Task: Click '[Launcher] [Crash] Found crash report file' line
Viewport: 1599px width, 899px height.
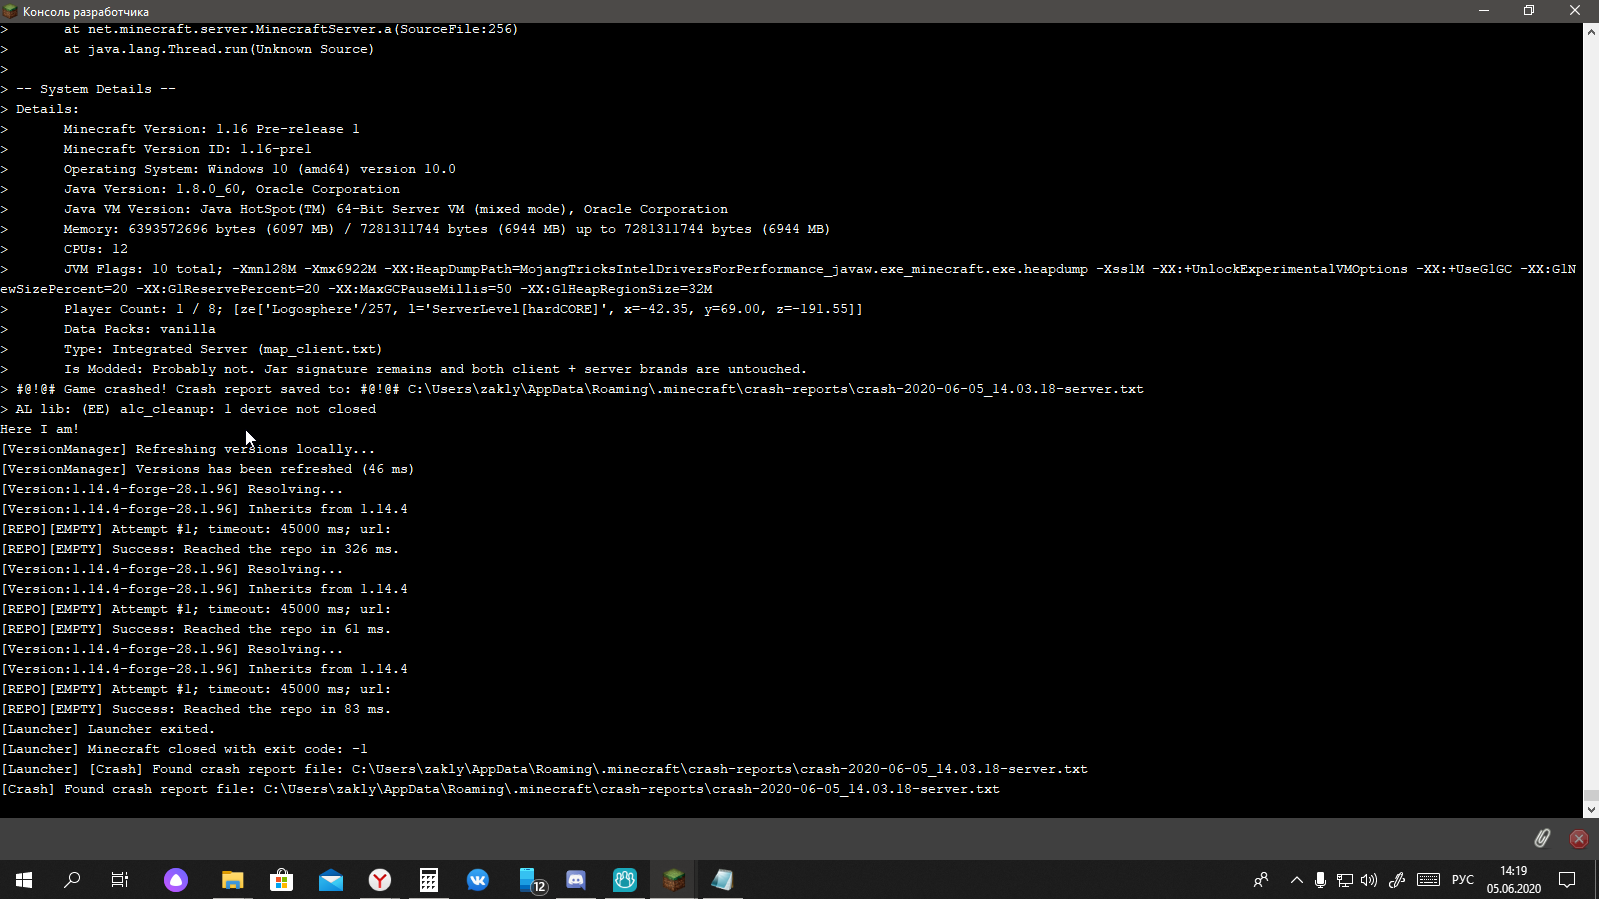Action: tap(544, 769)
